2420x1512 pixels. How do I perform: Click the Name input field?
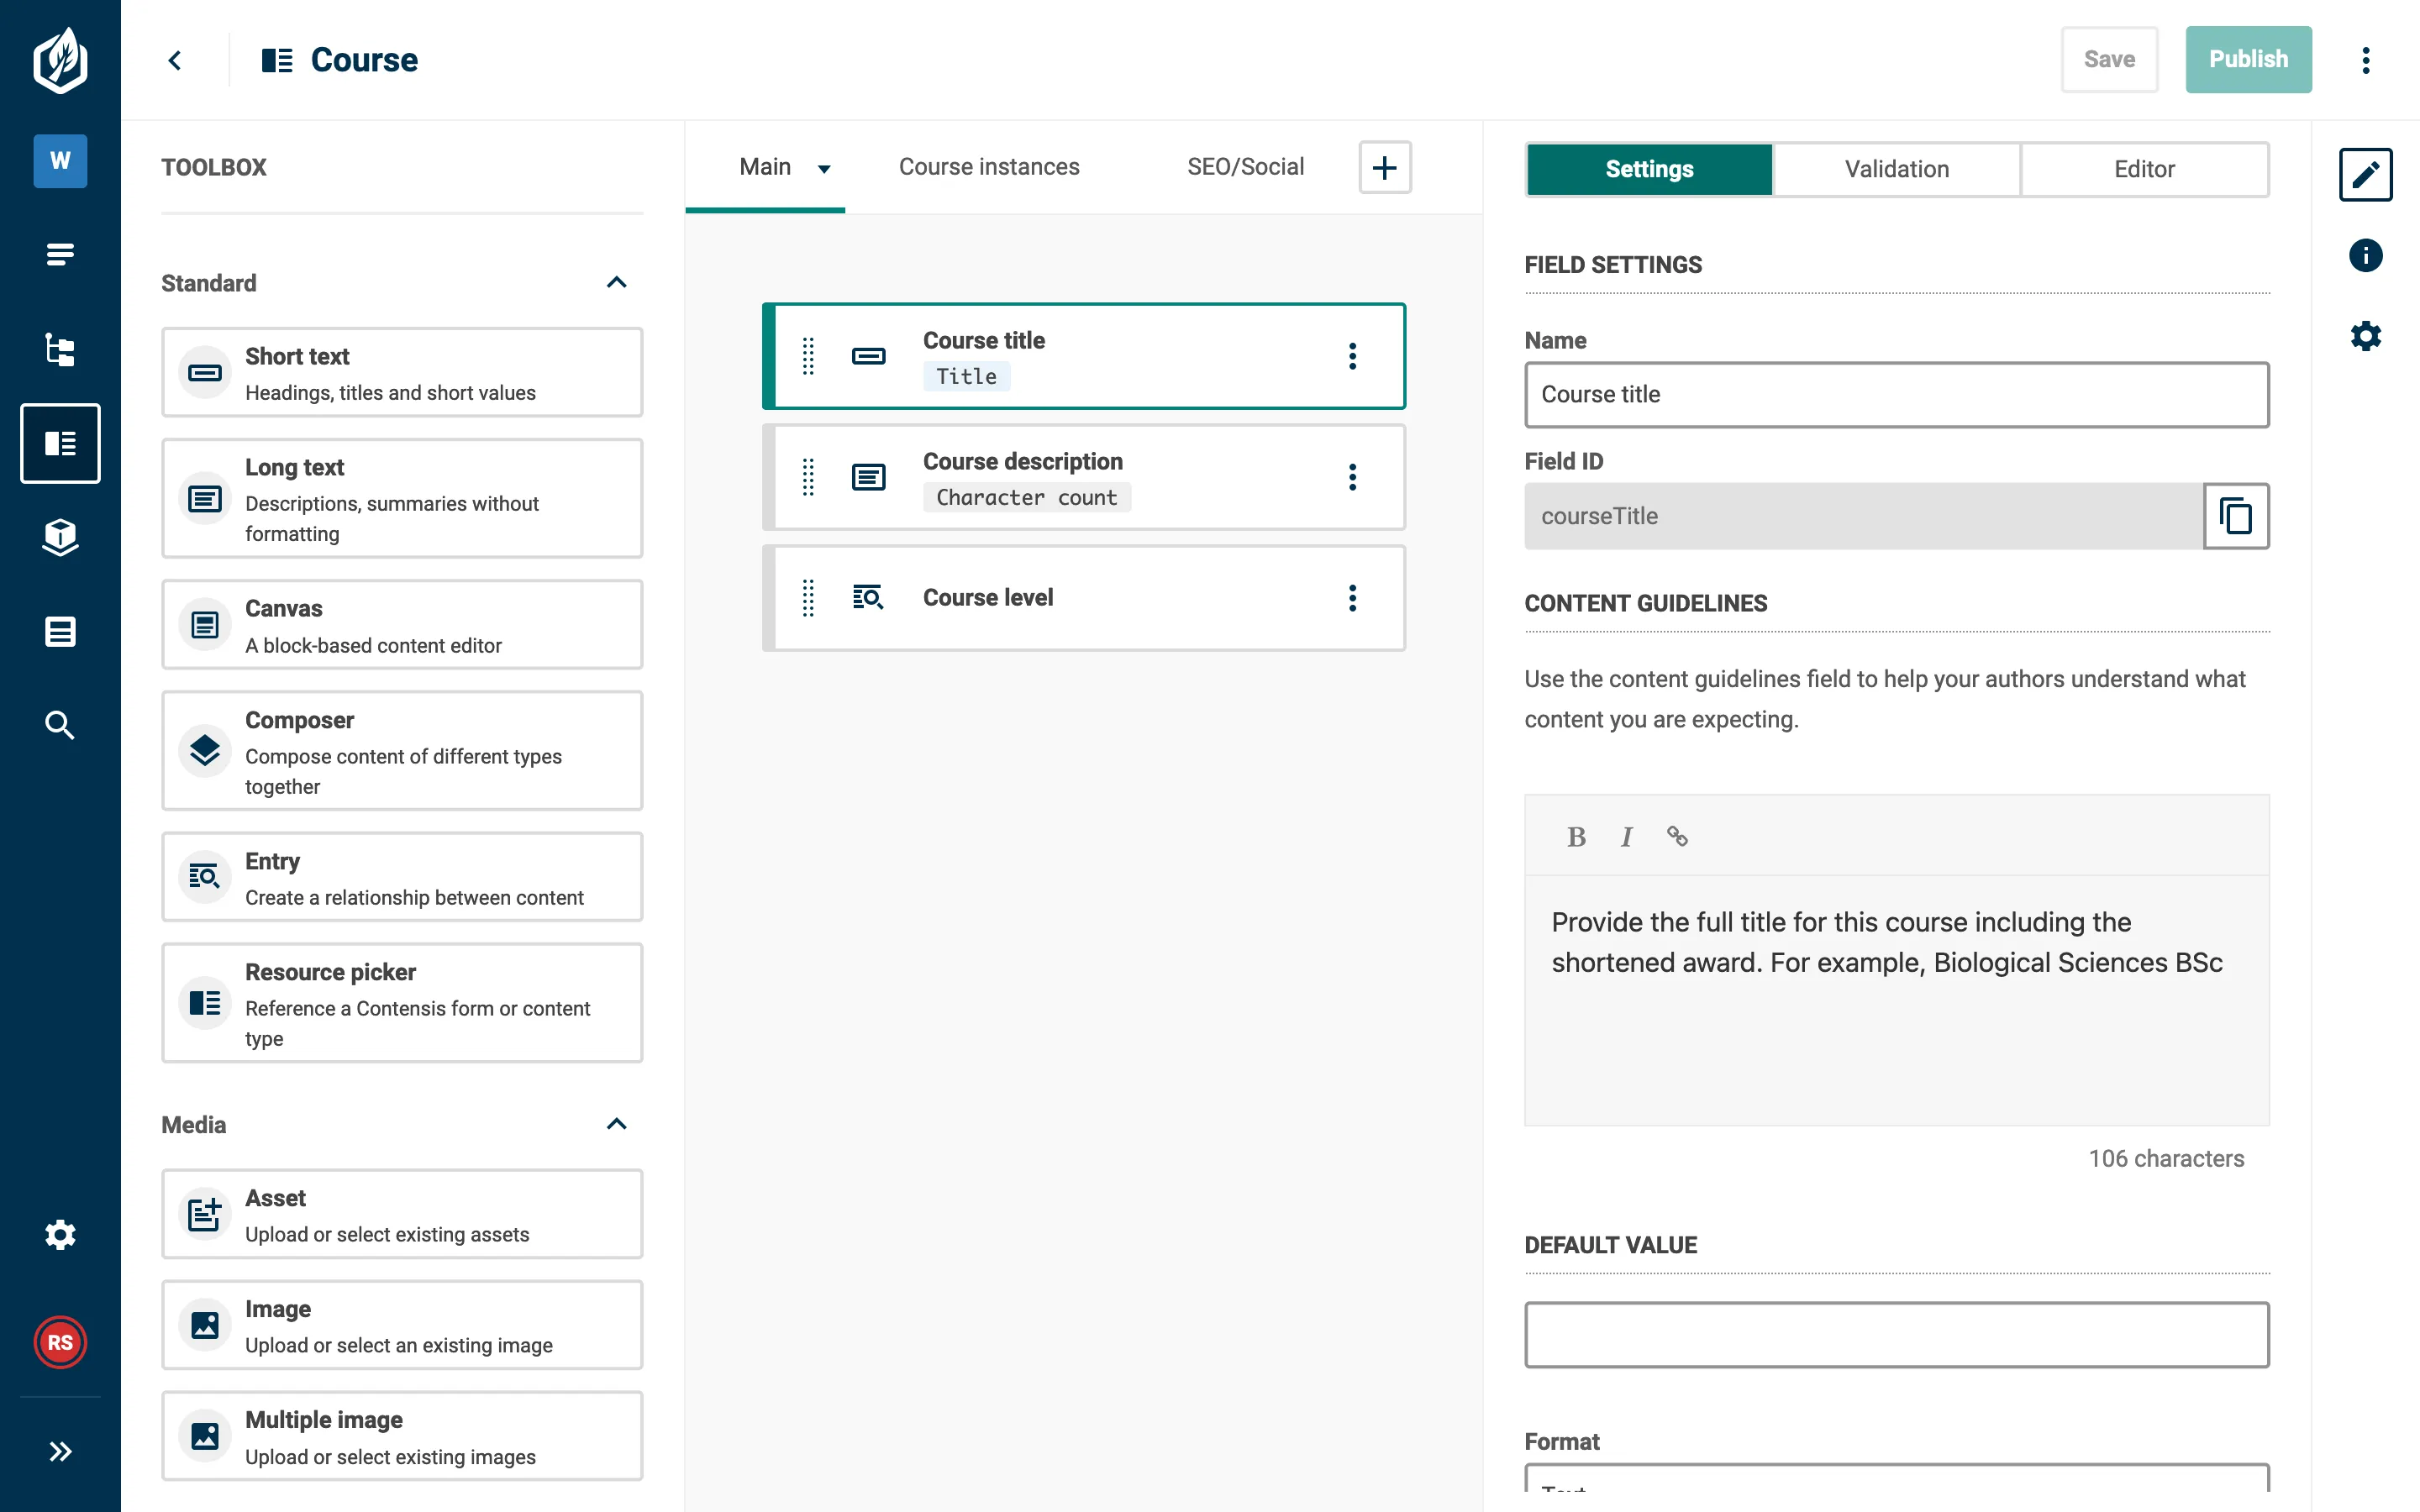(x=1897, y=395)
